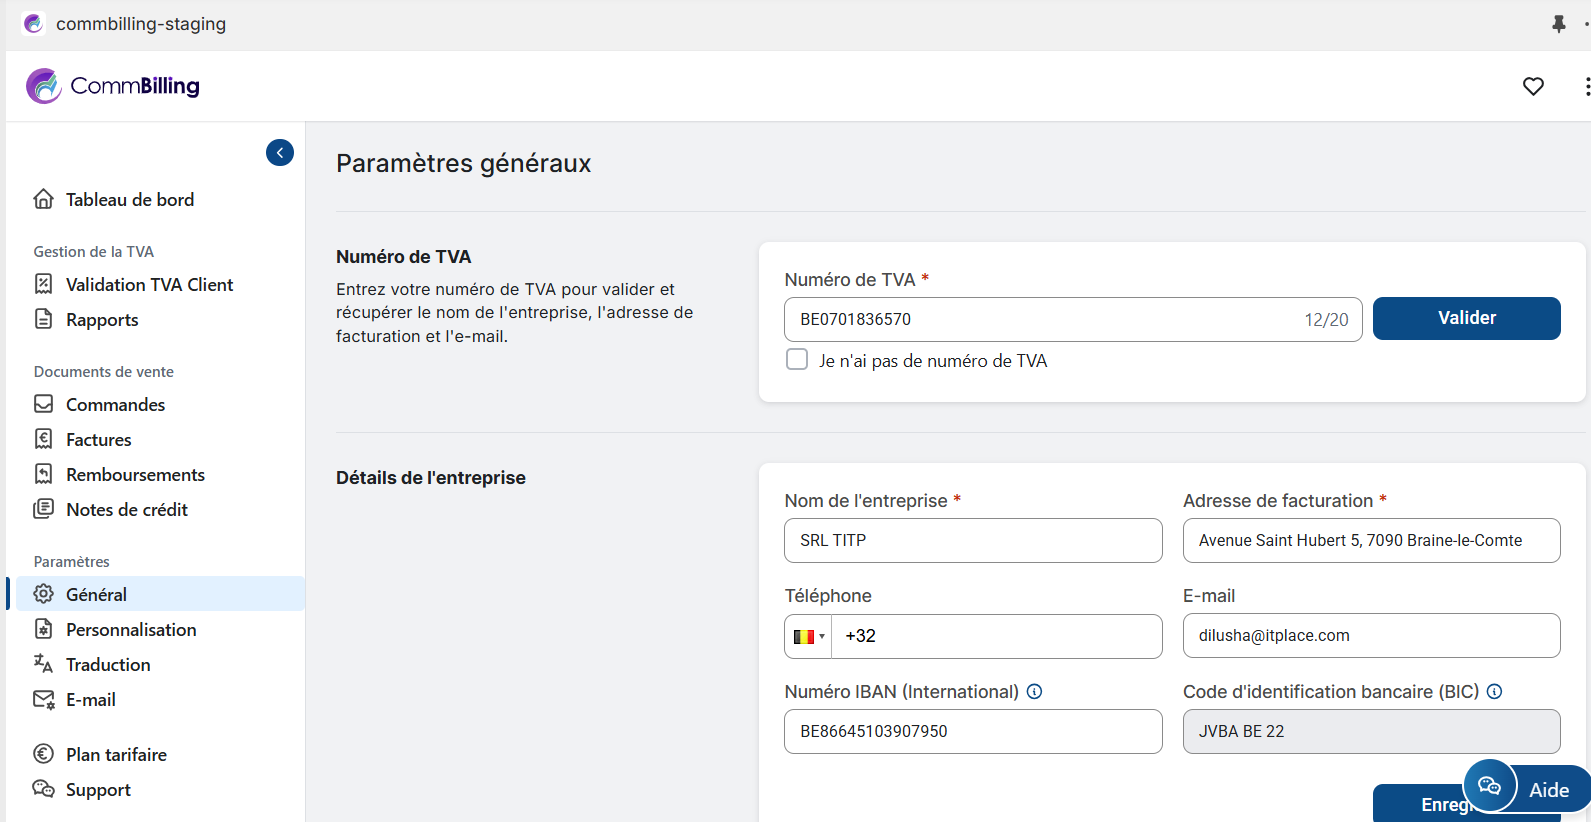Open the three-dot menu in header
1591x822 pixels.
1586,86
